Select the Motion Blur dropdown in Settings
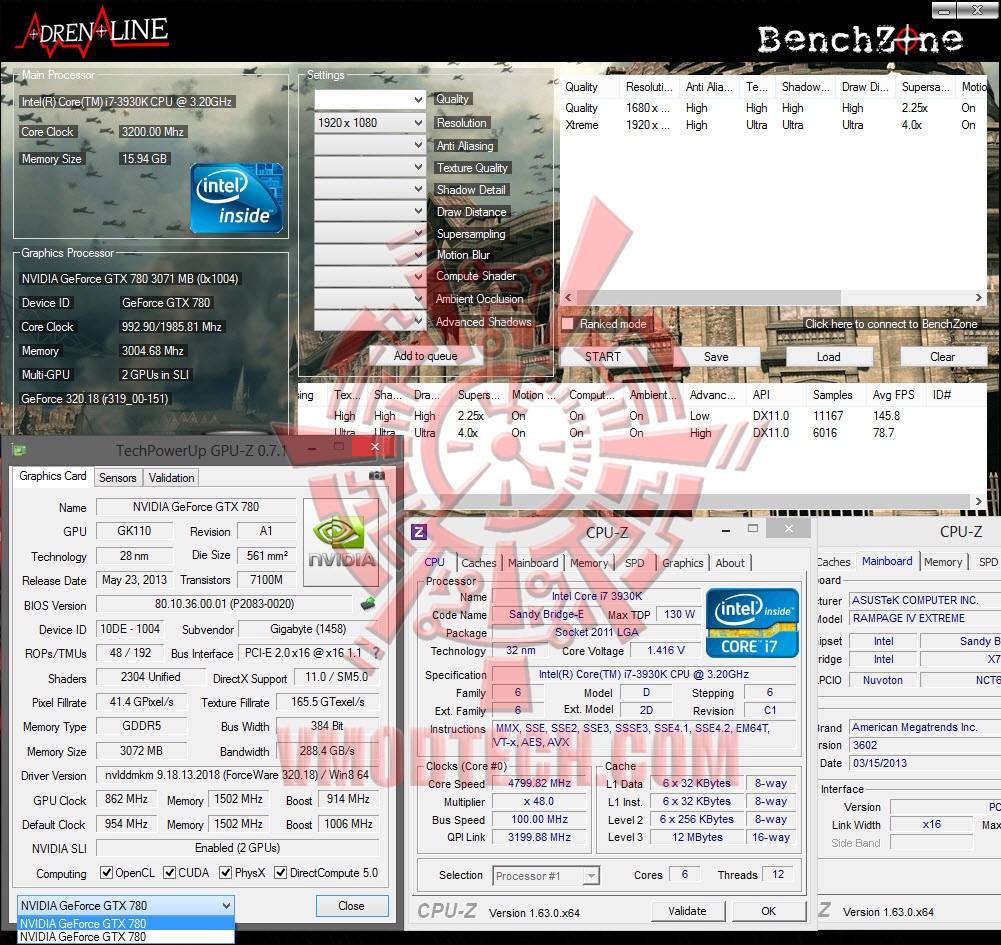 pos(370,255)
